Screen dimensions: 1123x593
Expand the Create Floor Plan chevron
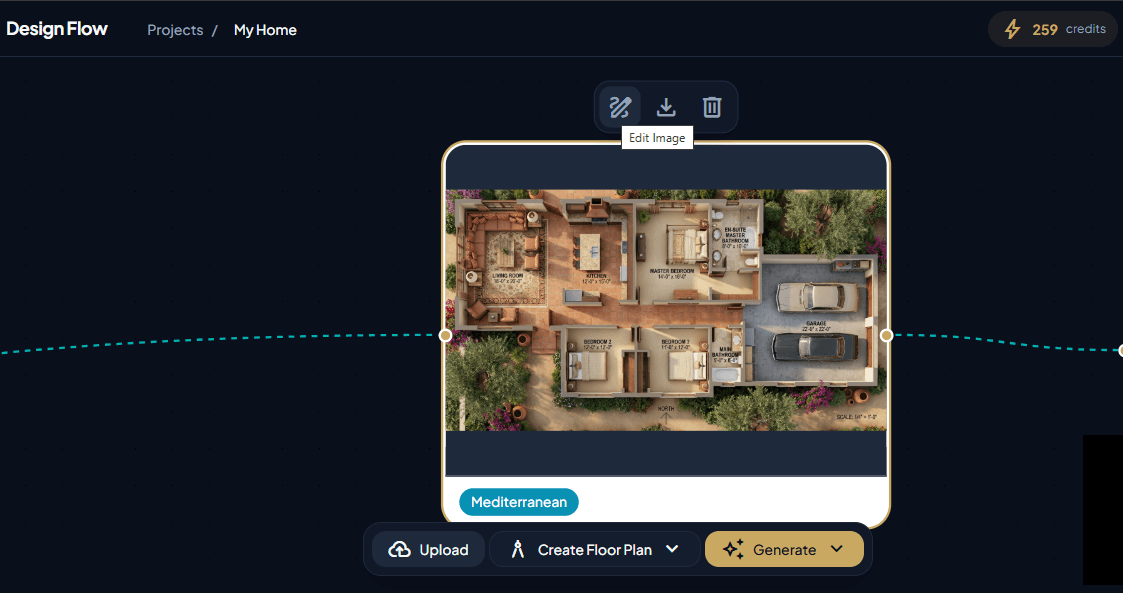[x=672, y=549]
